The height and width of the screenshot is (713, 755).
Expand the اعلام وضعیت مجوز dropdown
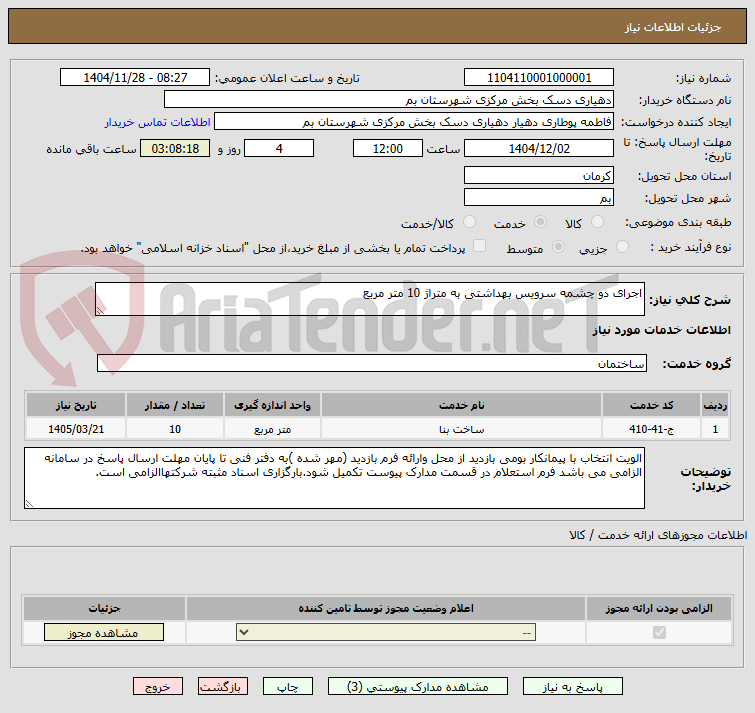(386, 633)
